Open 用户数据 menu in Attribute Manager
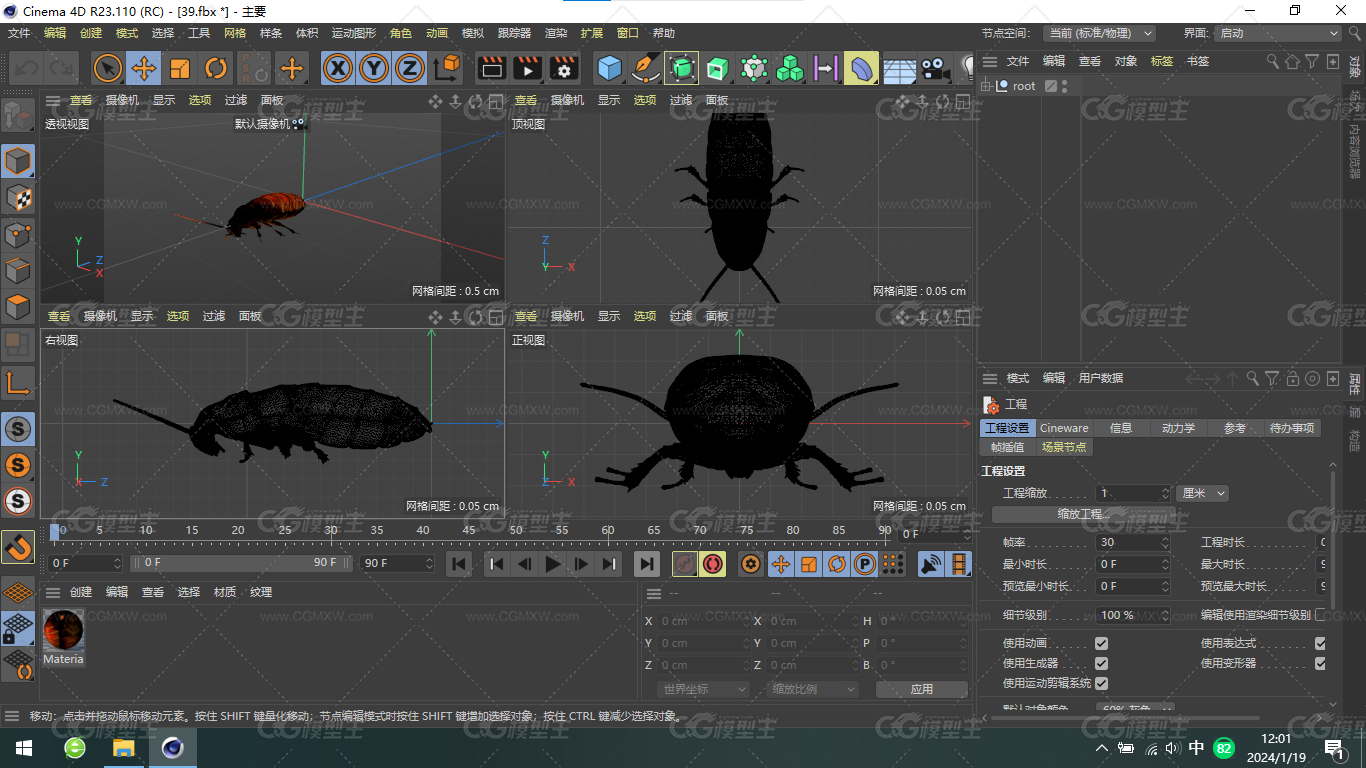Image resolution: width=1366 pixels, height=768 pixels. (1100, 378)
